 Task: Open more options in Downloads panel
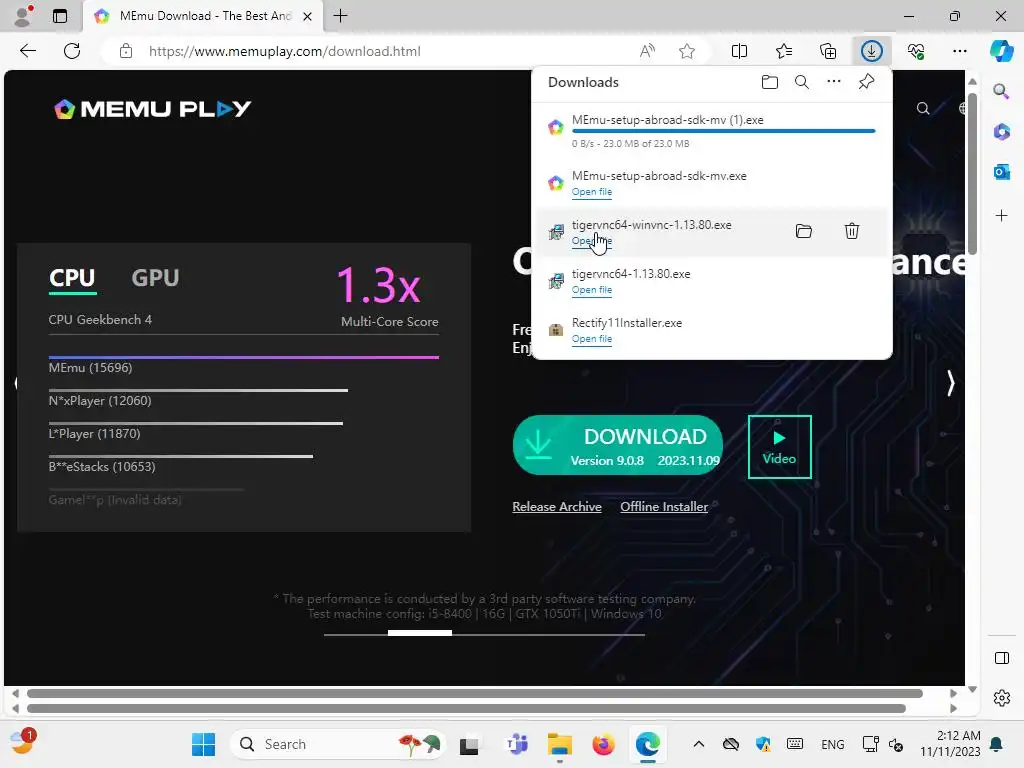(x=834, y=82)
